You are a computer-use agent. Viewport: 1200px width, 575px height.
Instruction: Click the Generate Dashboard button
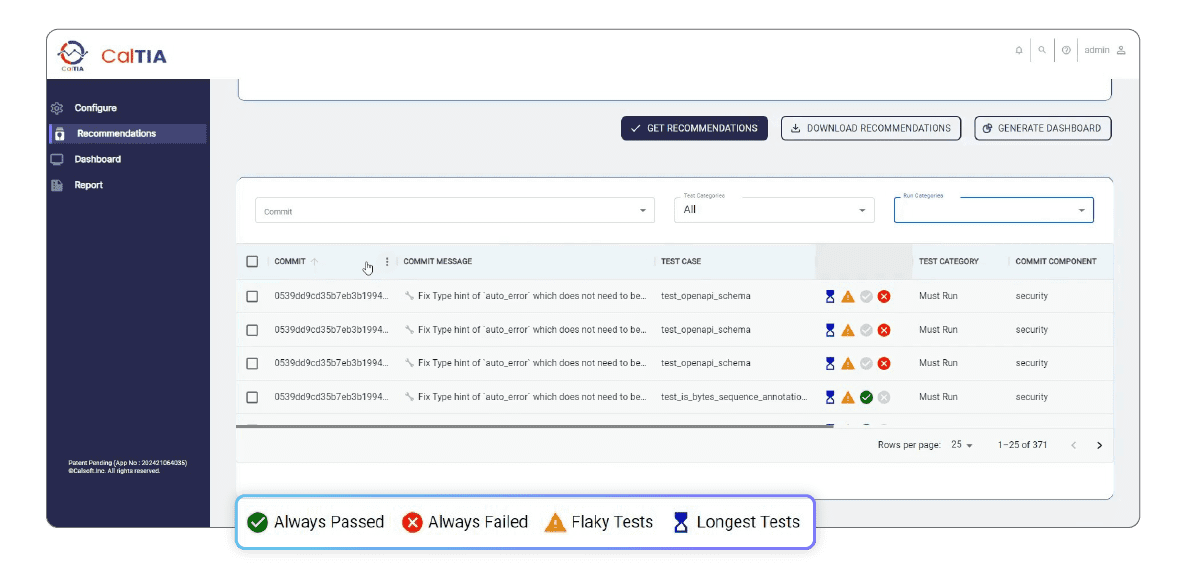pyautogui.click(x=1043, y=128)
